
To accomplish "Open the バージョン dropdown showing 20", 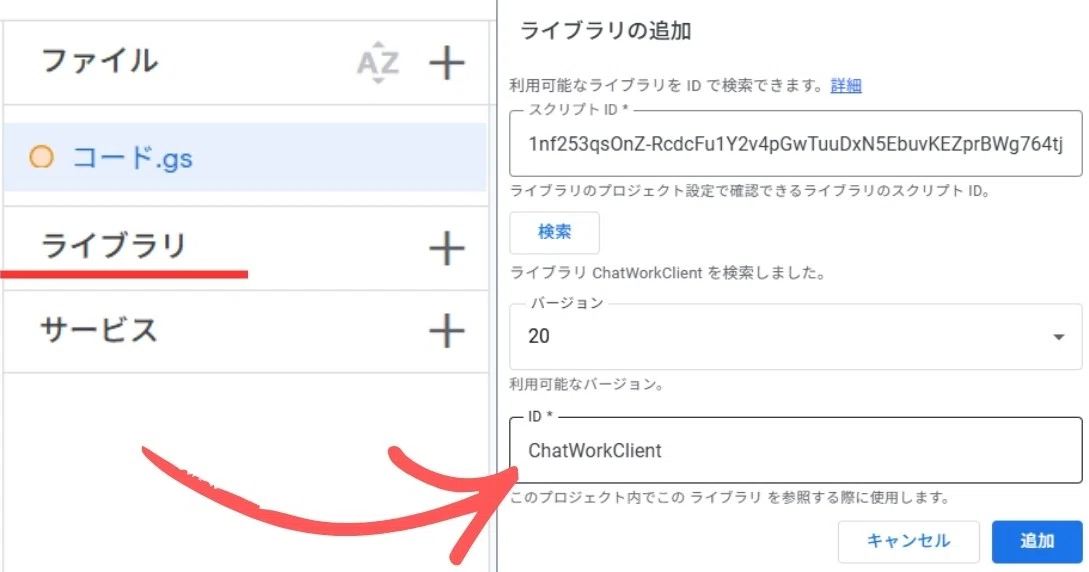I will coord(780,337).
